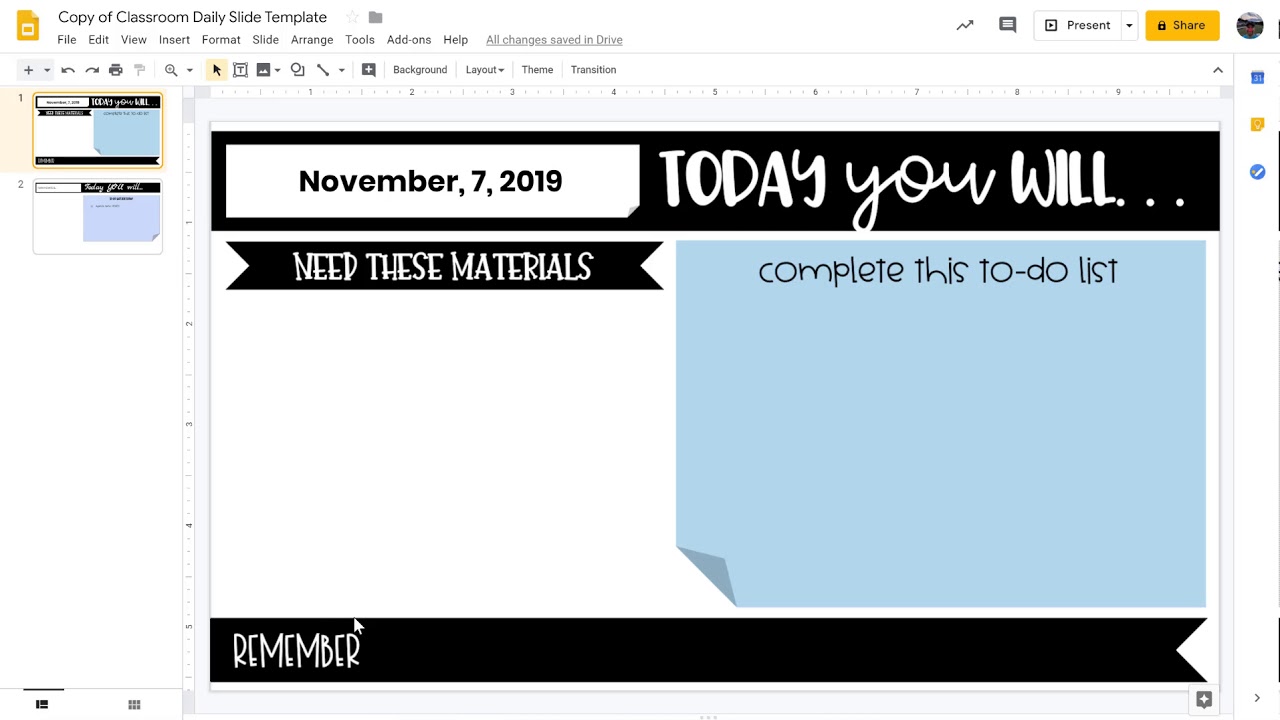Viewport: 1280px width, 720px height.
Task: Open the Help menu
Action: 455,40
